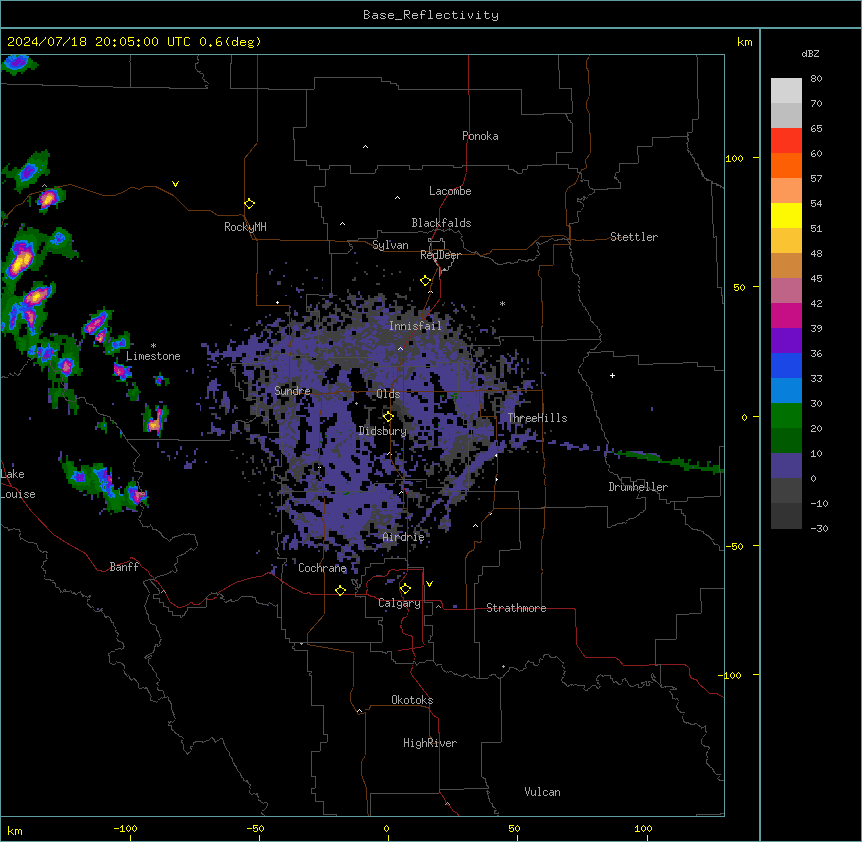
Task: Click the yellow diamond marker beside RockyMH
Action: pyautogui.click(x=249, y=204)
